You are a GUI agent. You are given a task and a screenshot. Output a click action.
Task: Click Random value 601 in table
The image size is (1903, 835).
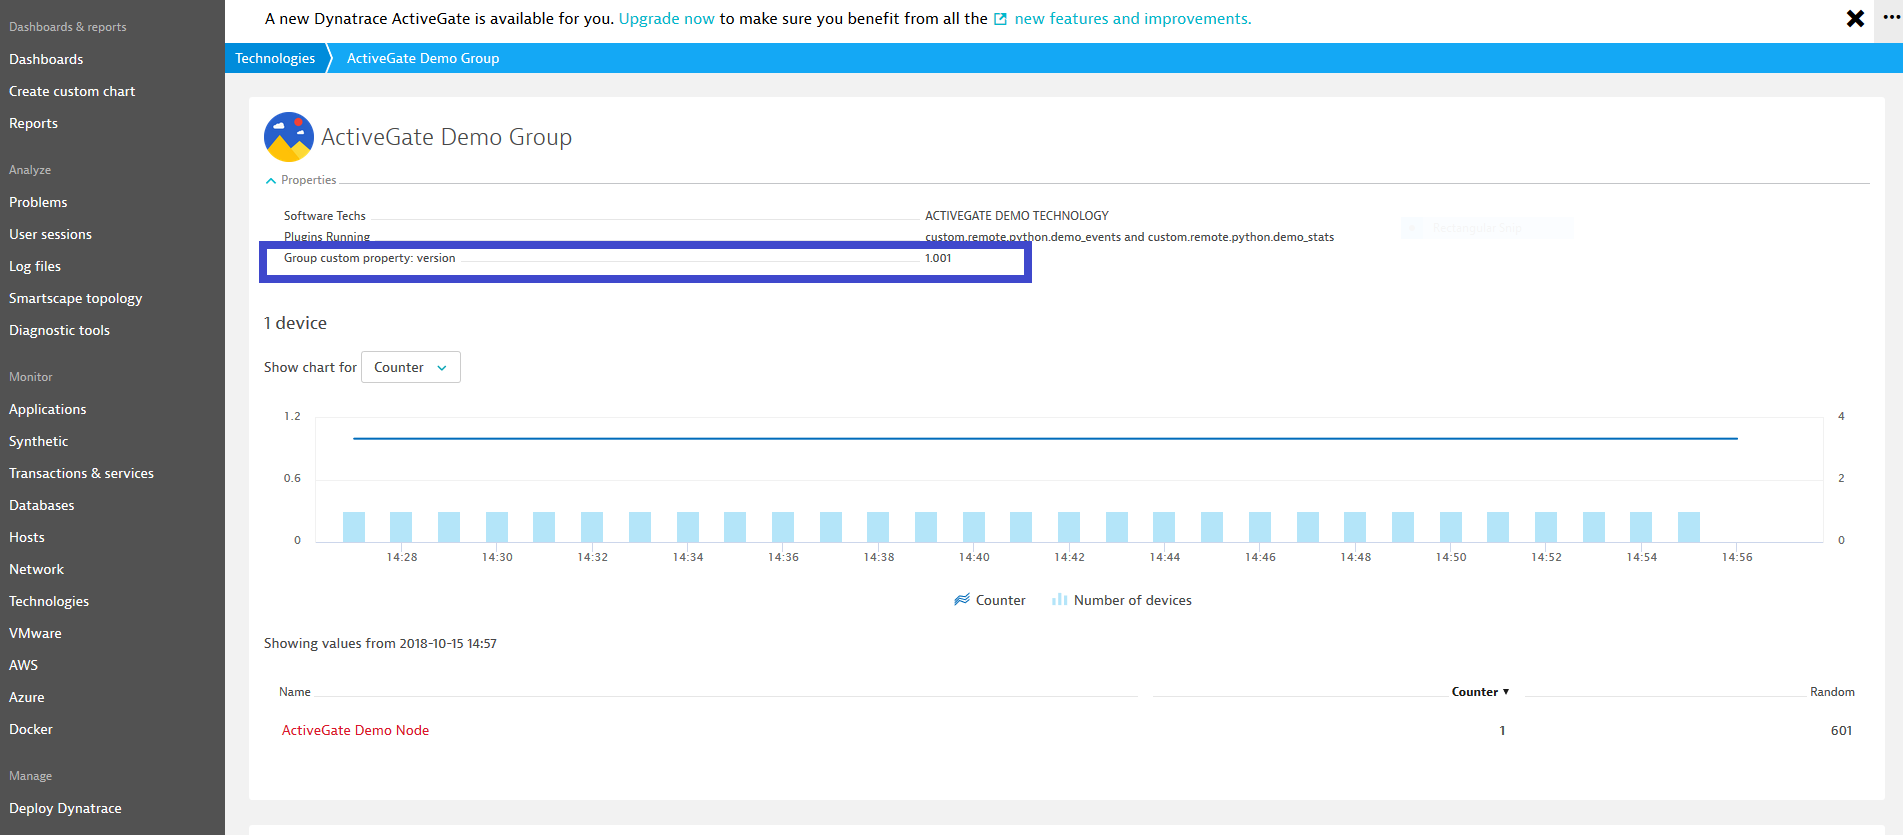1841,731
